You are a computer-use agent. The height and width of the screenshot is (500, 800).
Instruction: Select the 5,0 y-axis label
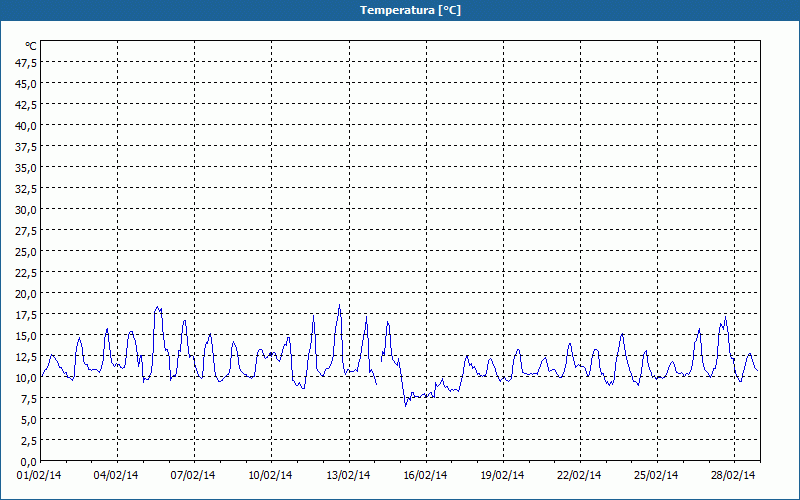pos(29,420)
